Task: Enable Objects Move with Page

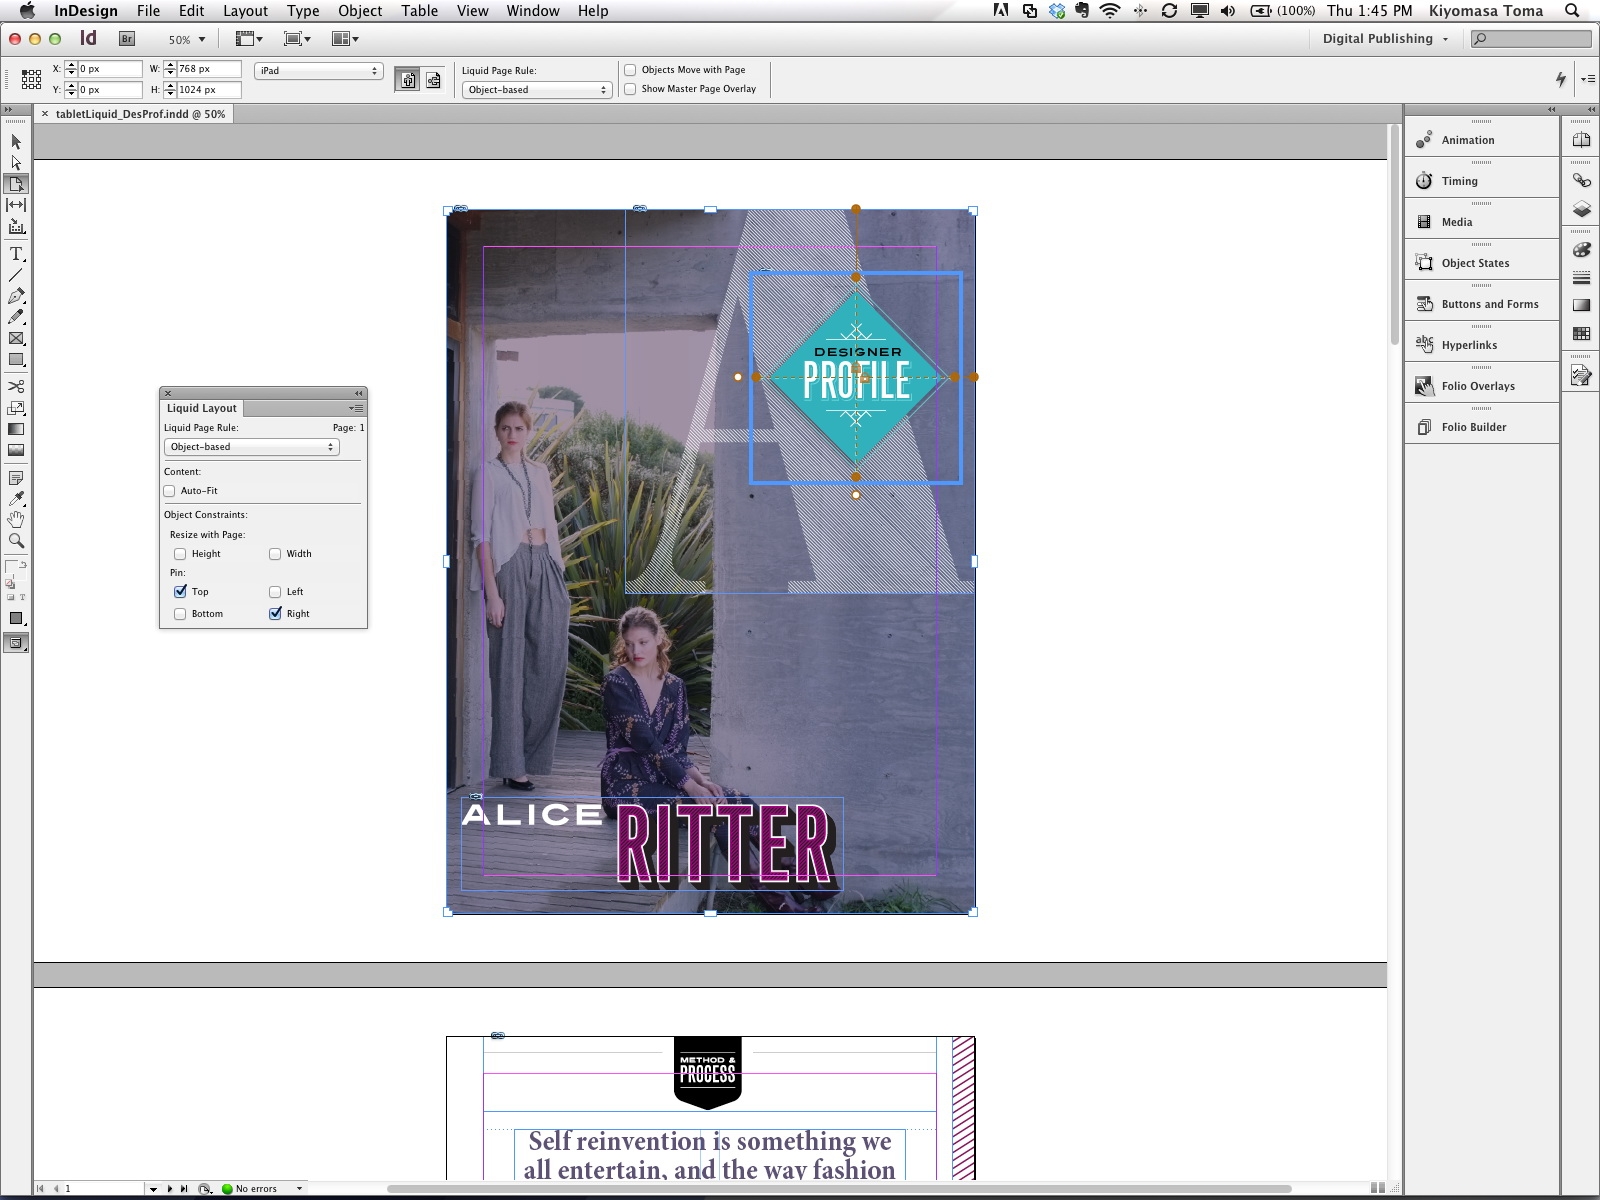Action: coord(631,70)
